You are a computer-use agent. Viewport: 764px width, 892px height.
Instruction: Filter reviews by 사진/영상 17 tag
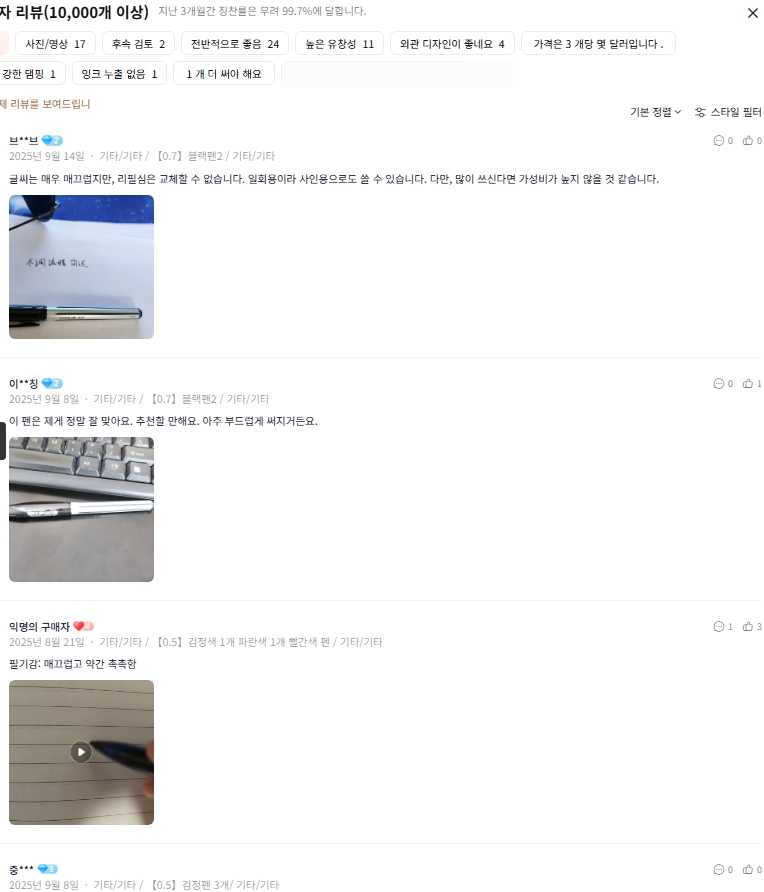55,44
